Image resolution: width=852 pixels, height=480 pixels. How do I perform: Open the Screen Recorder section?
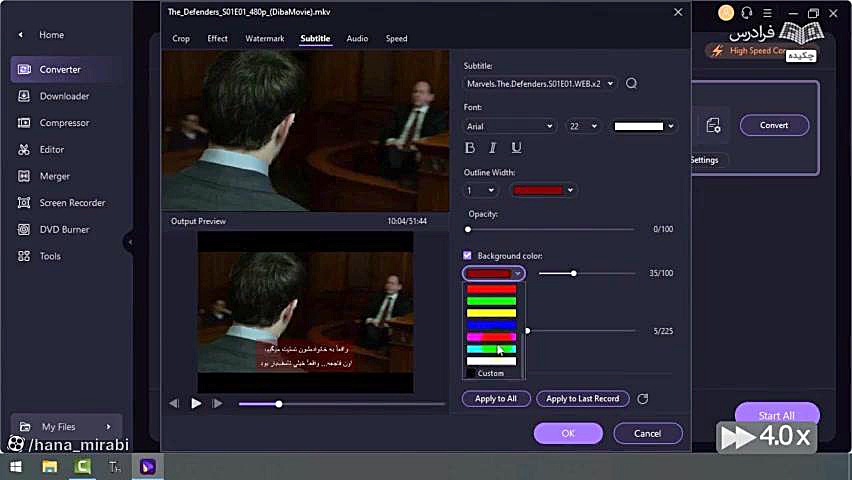(x=61, y=203)
